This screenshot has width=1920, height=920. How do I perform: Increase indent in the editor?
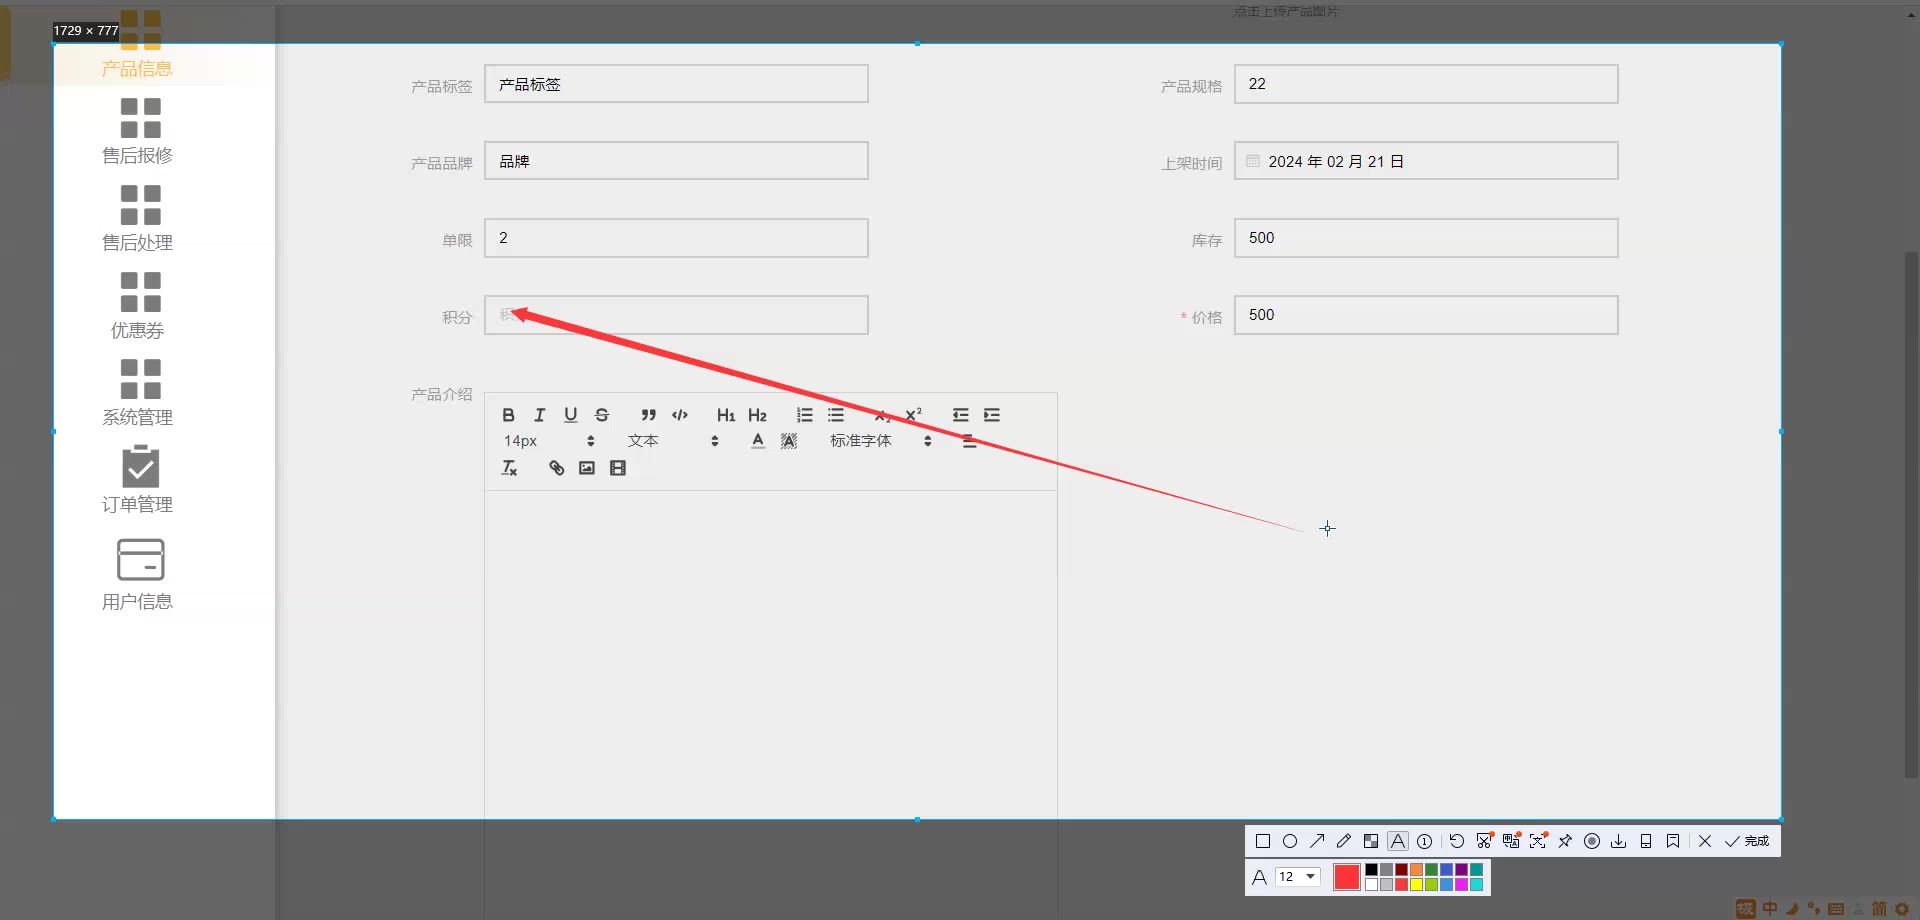point(992,415)
